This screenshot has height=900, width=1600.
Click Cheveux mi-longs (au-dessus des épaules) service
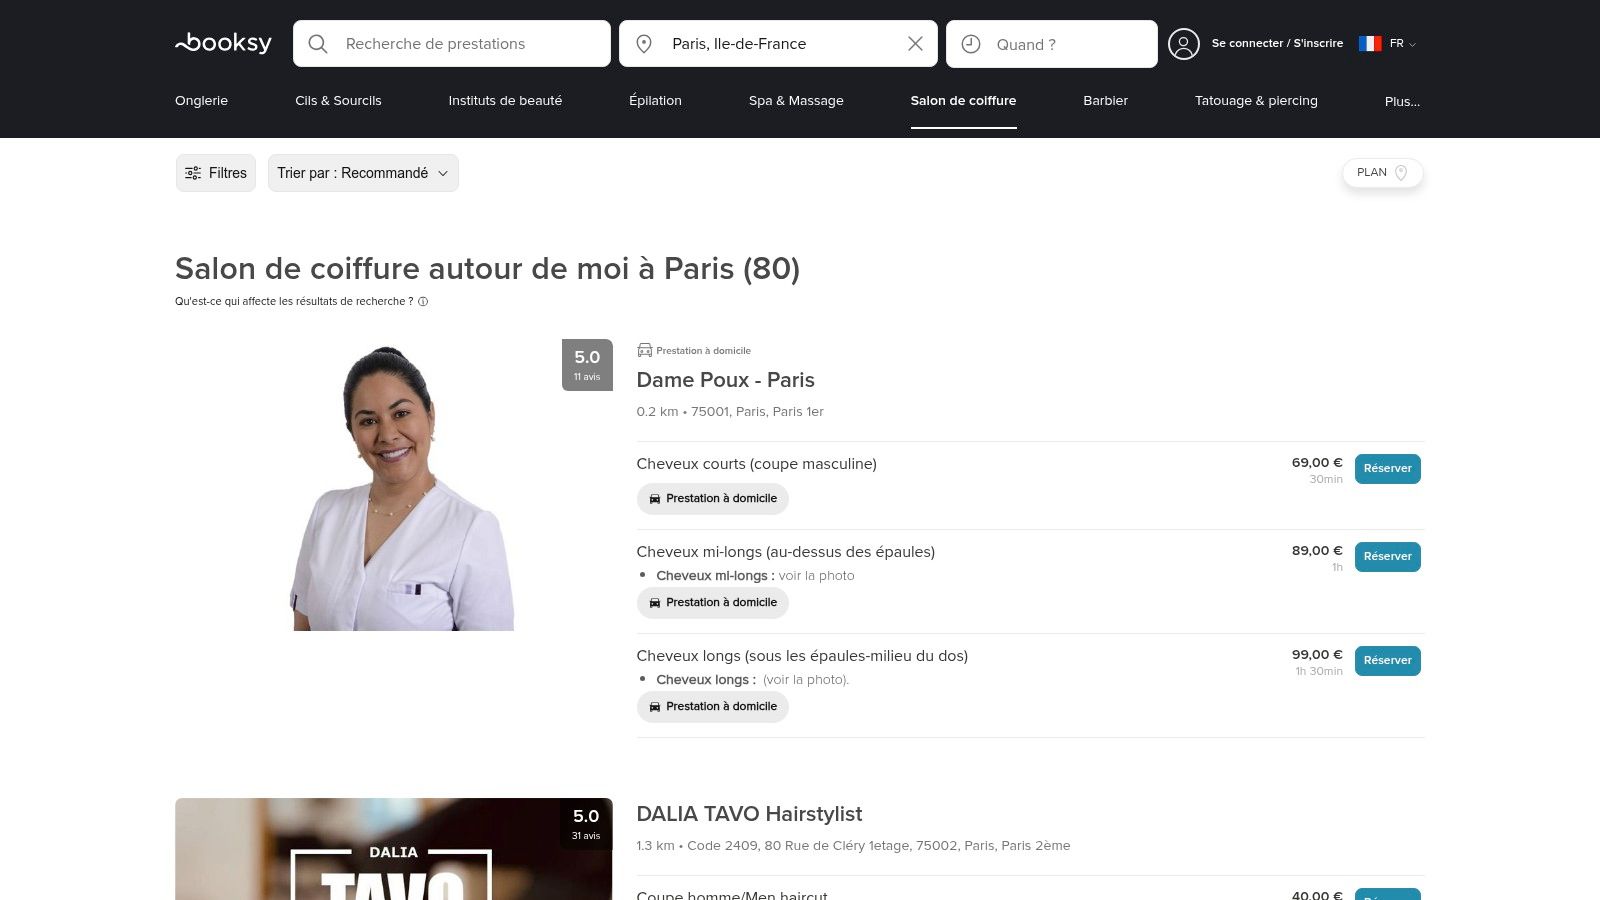click(785, 552)
